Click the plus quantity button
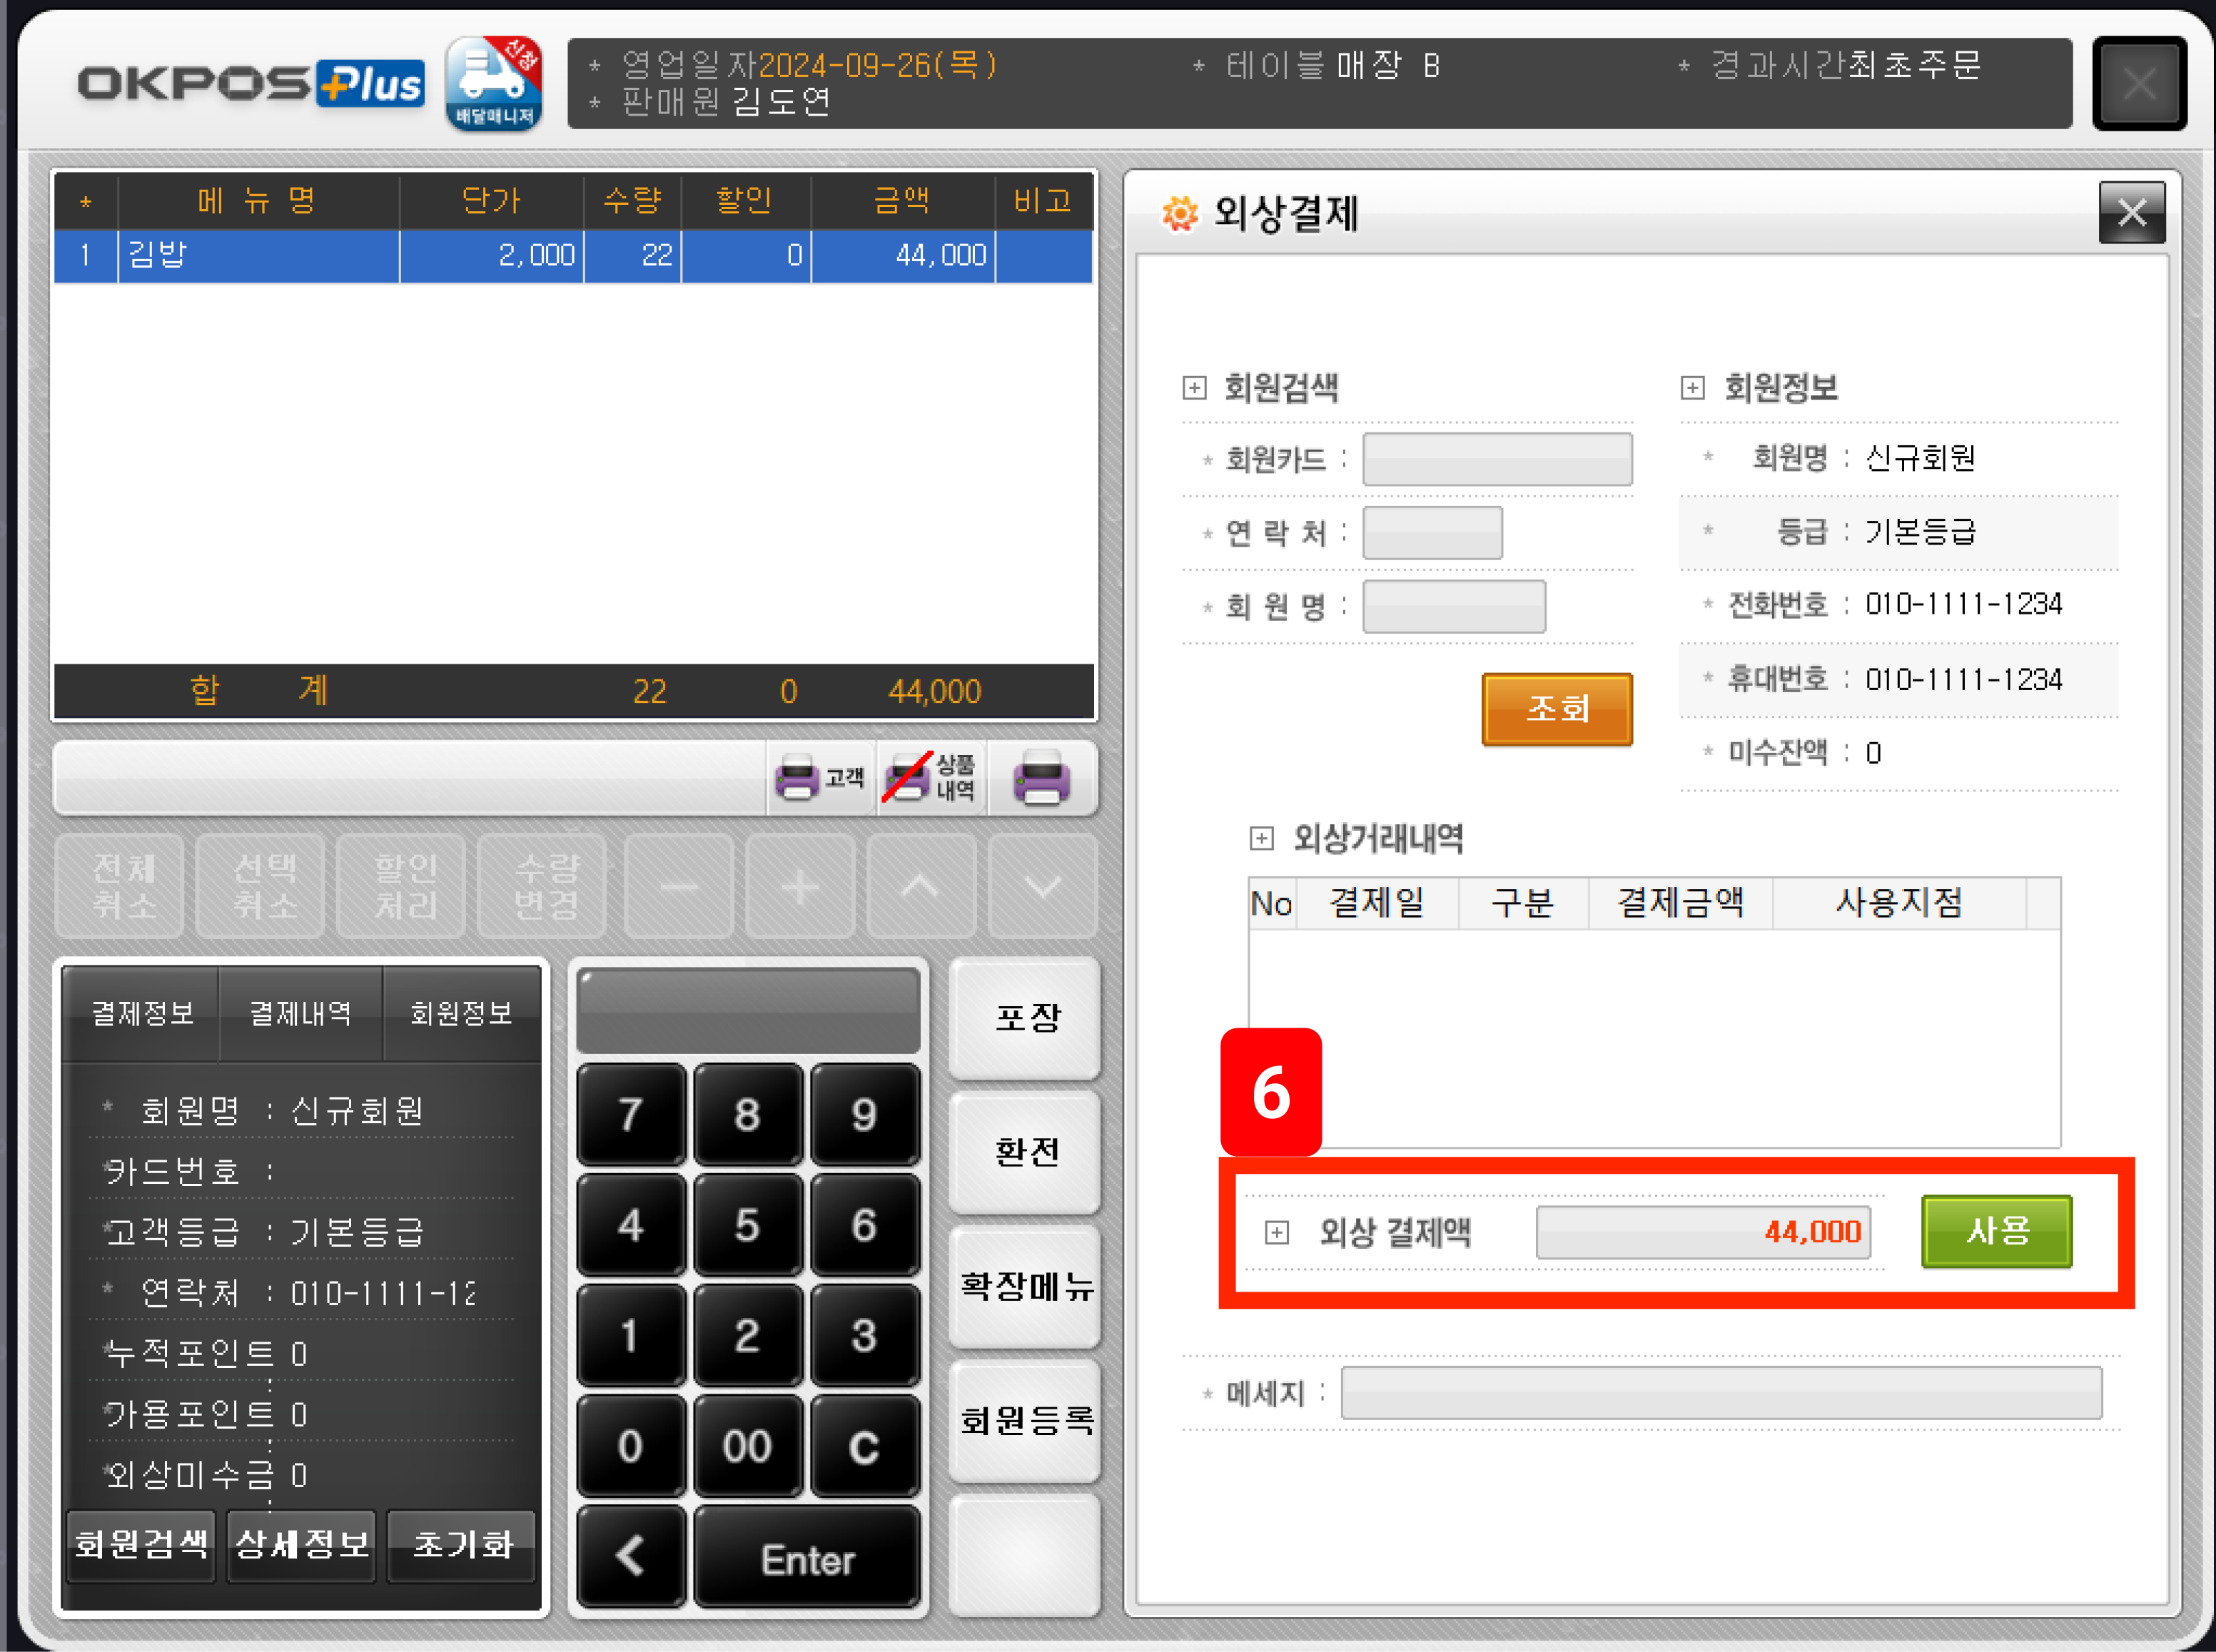Viewport: 2216px width, 1652px height. (x=800, y=887)
